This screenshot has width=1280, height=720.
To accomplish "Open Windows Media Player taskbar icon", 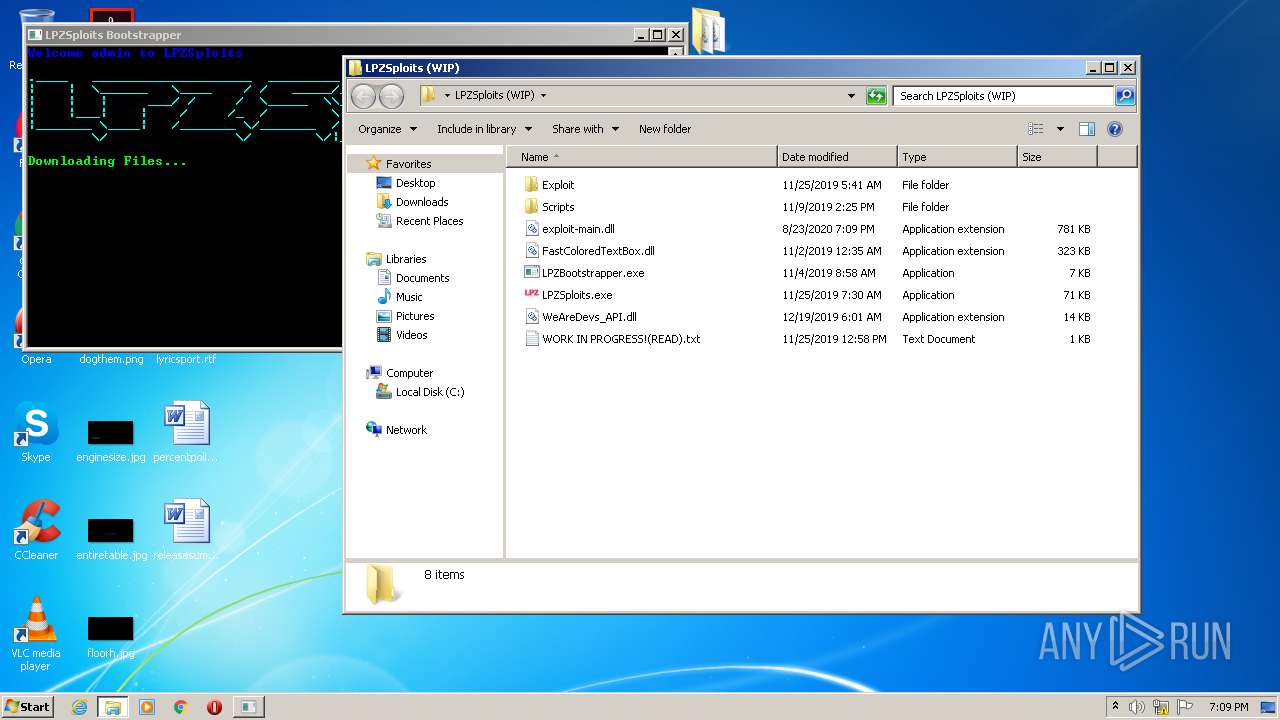I will click(x=147, y=707).
